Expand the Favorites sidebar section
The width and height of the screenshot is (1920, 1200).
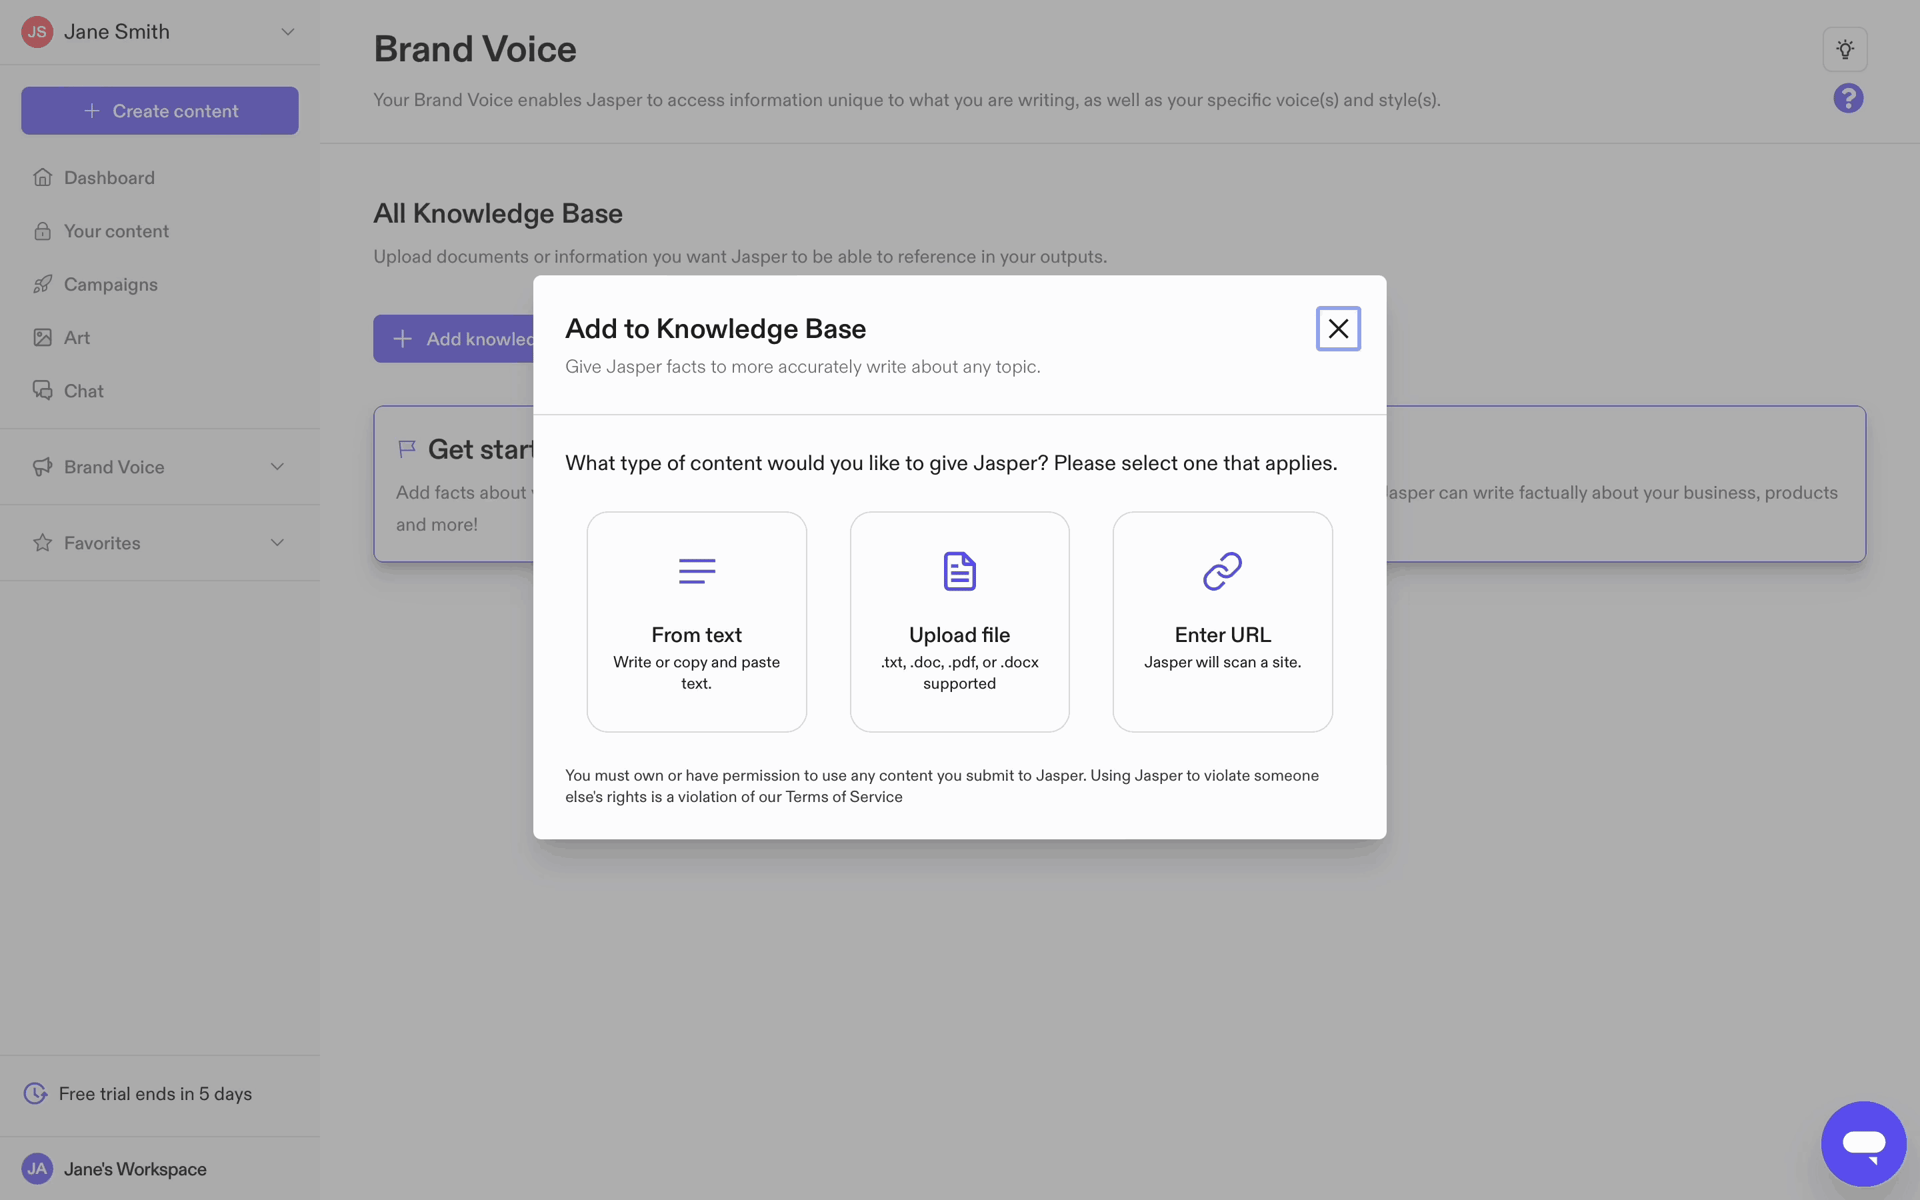[277, 542]
